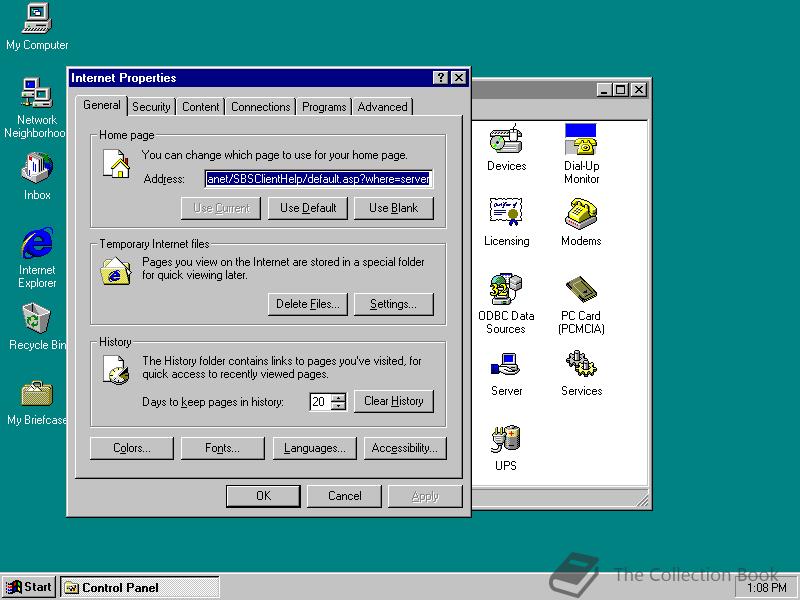
Task: Click the home page Address field
Action: (318, 179)
